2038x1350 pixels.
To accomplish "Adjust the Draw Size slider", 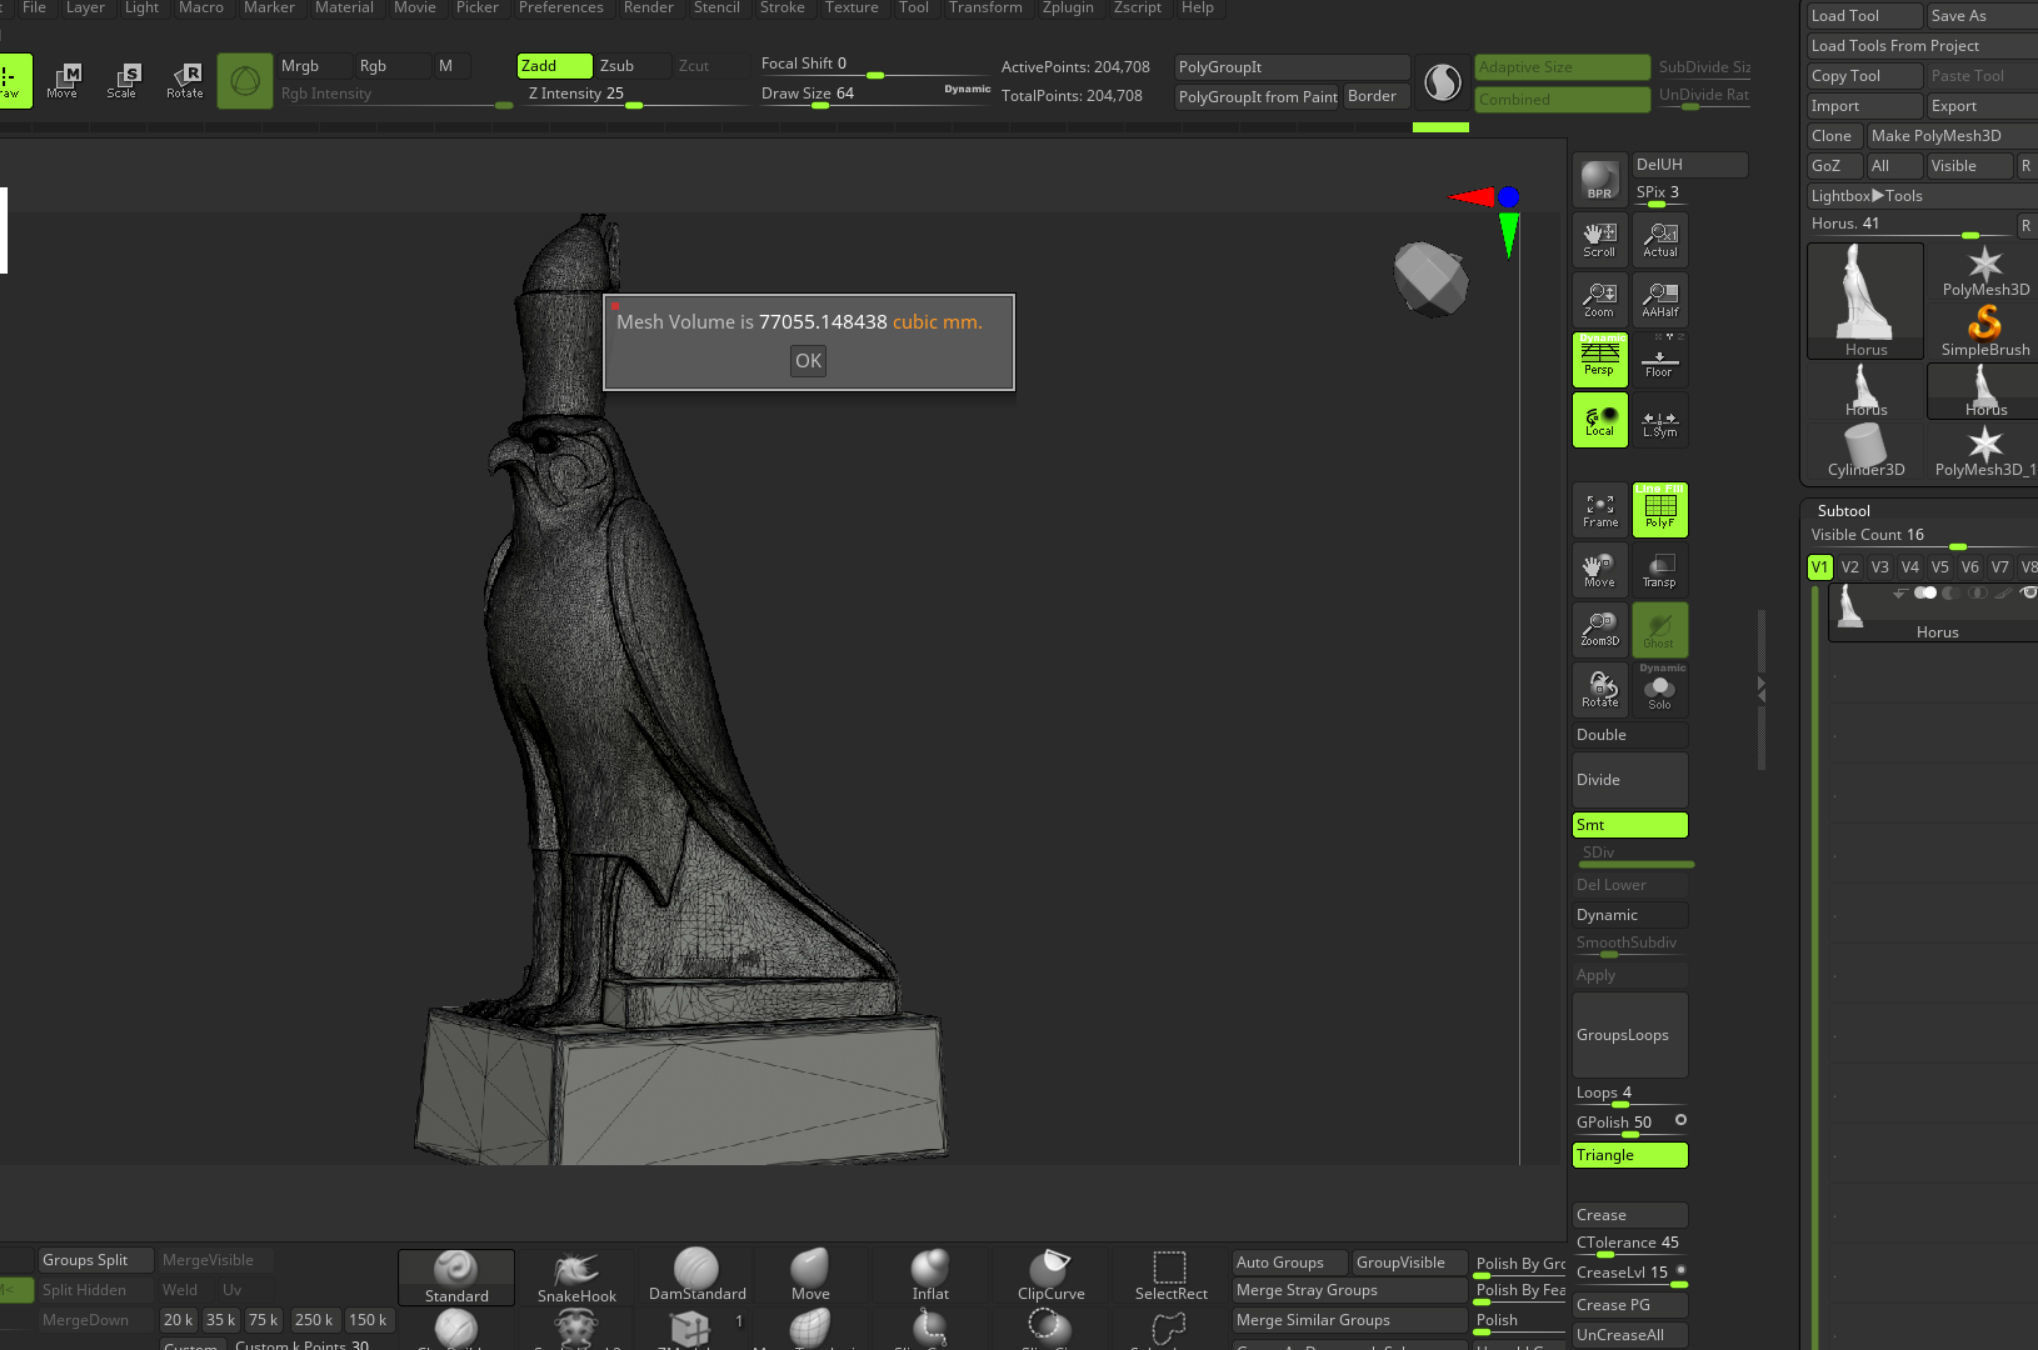I will coord(875,94).
